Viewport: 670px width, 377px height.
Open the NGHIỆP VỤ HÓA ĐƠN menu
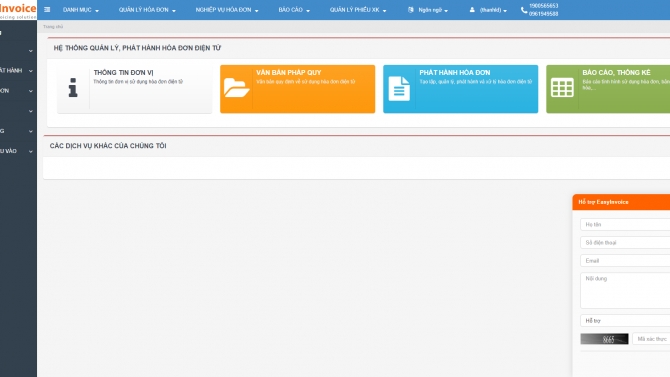[227, 10]
